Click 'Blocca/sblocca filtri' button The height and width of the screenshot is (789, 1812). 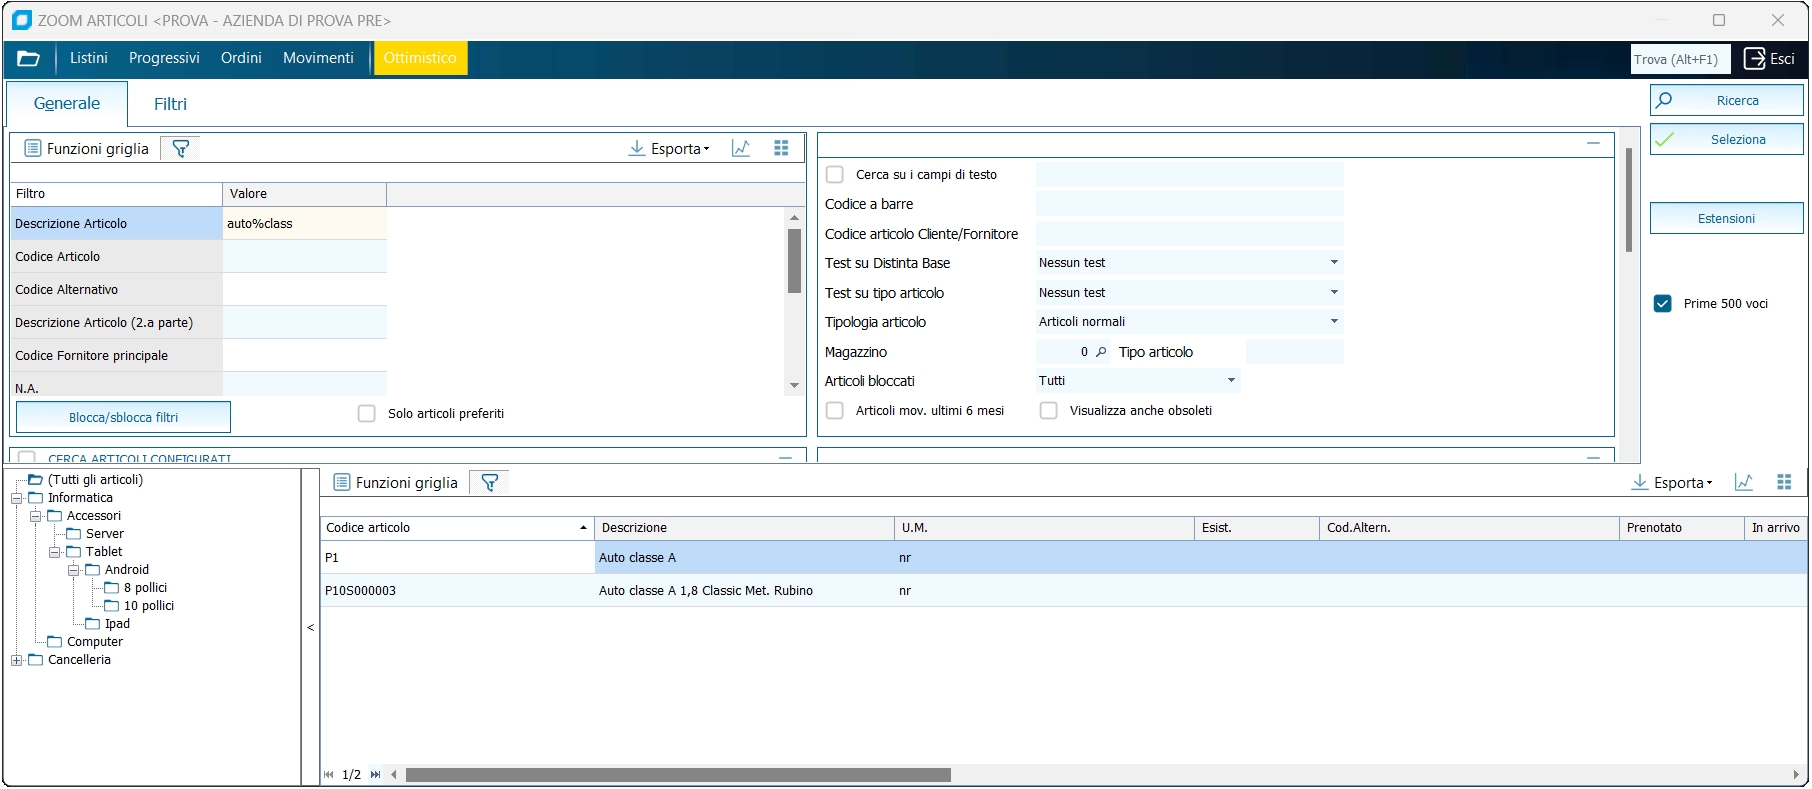(123, 418)
